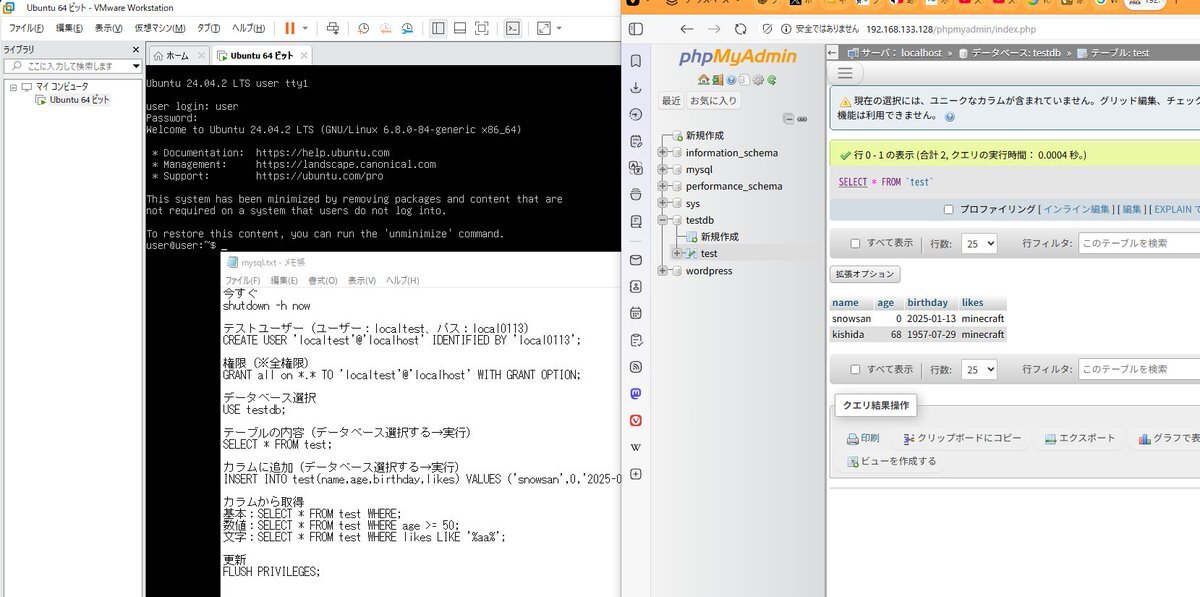Image resolution: width=1200 pixels, height=597 pixels.
Task: Open the Wikipedia panel in browser sidebar
Action: pos(636,446)
